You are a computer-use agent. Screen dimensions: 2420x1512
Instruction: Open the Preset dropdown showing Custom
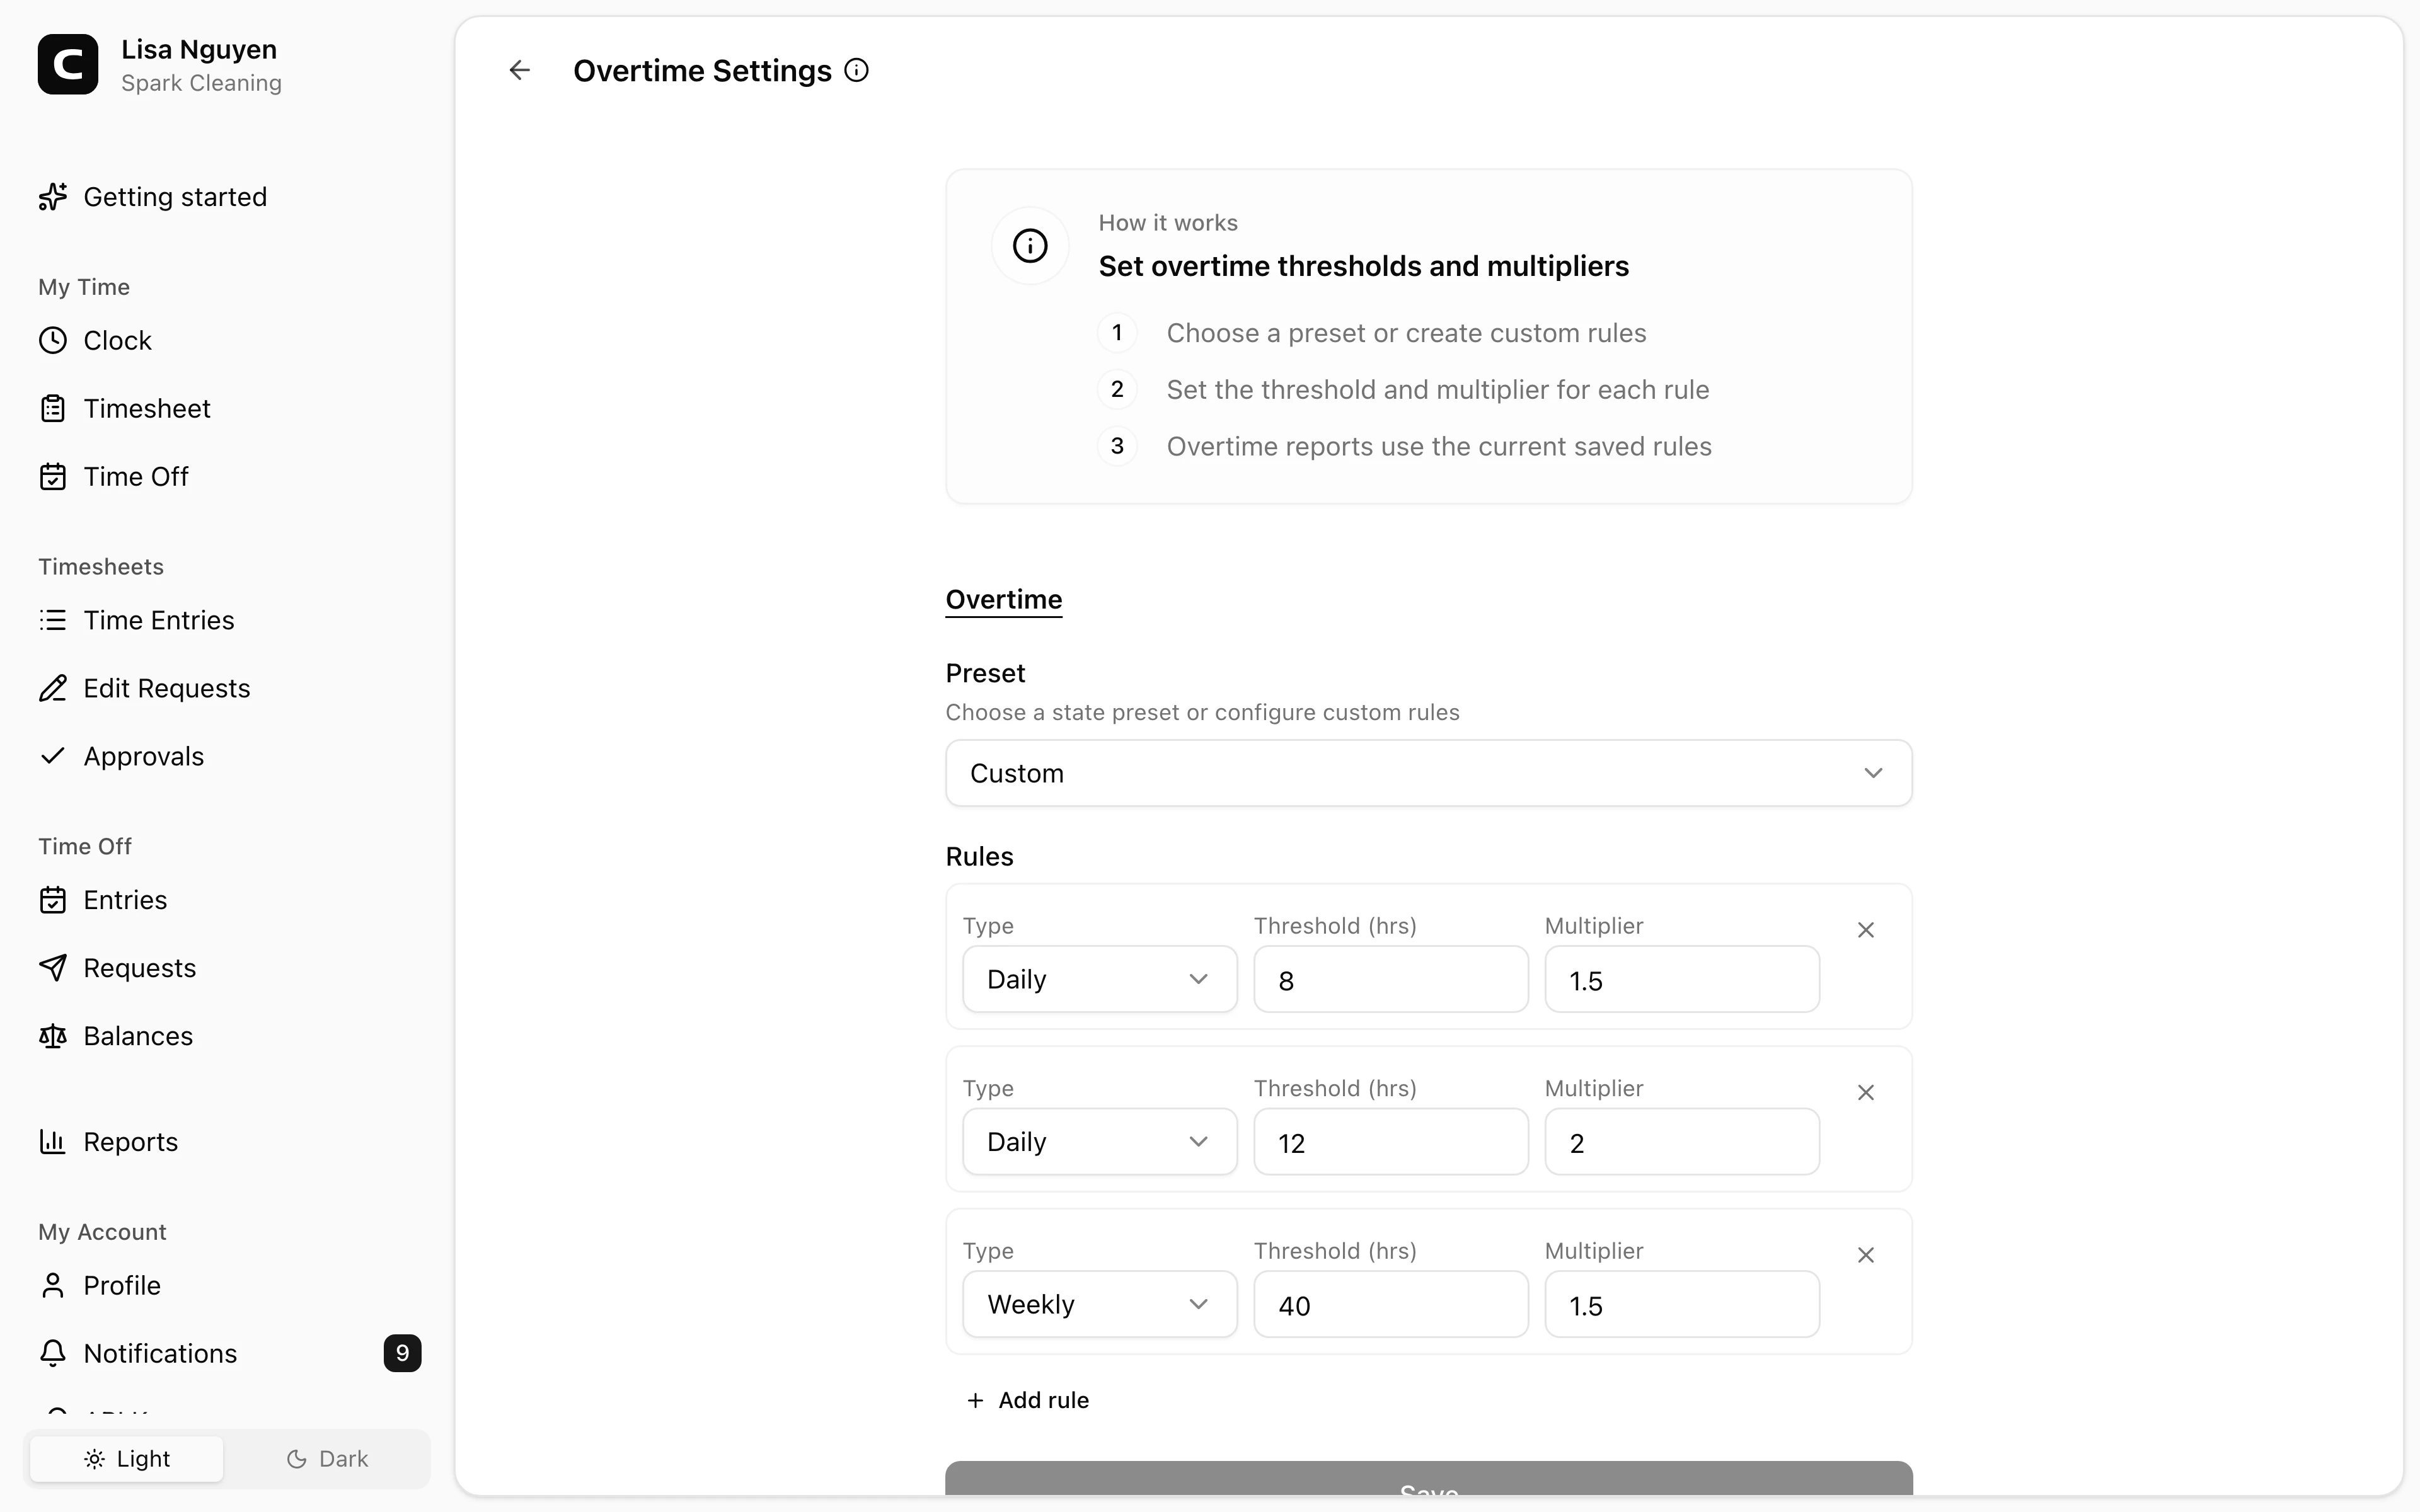click(1428, 773)
